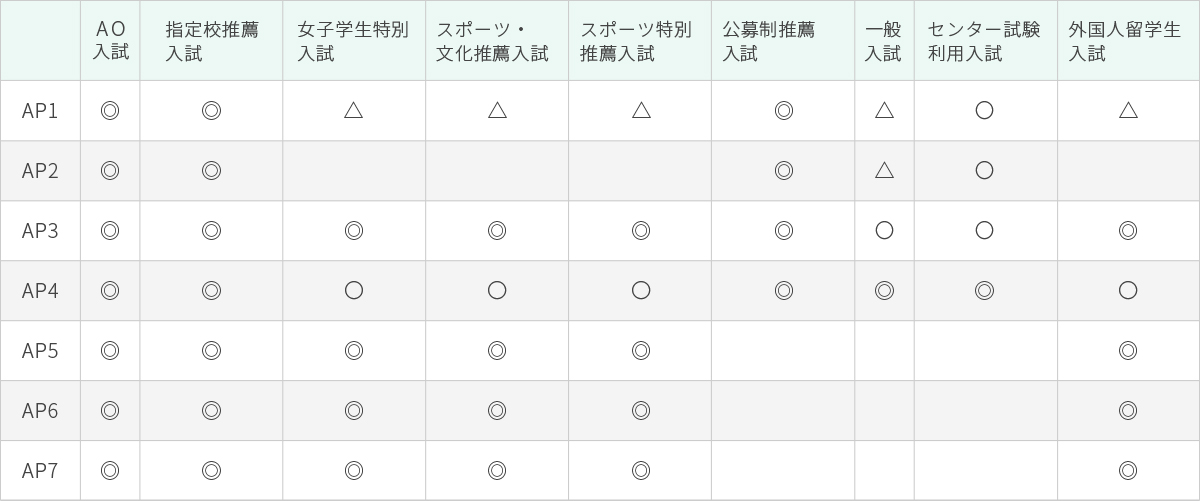
Task: Select the double circle in AP6 指定校推薦入試
Action: (211, 411)
